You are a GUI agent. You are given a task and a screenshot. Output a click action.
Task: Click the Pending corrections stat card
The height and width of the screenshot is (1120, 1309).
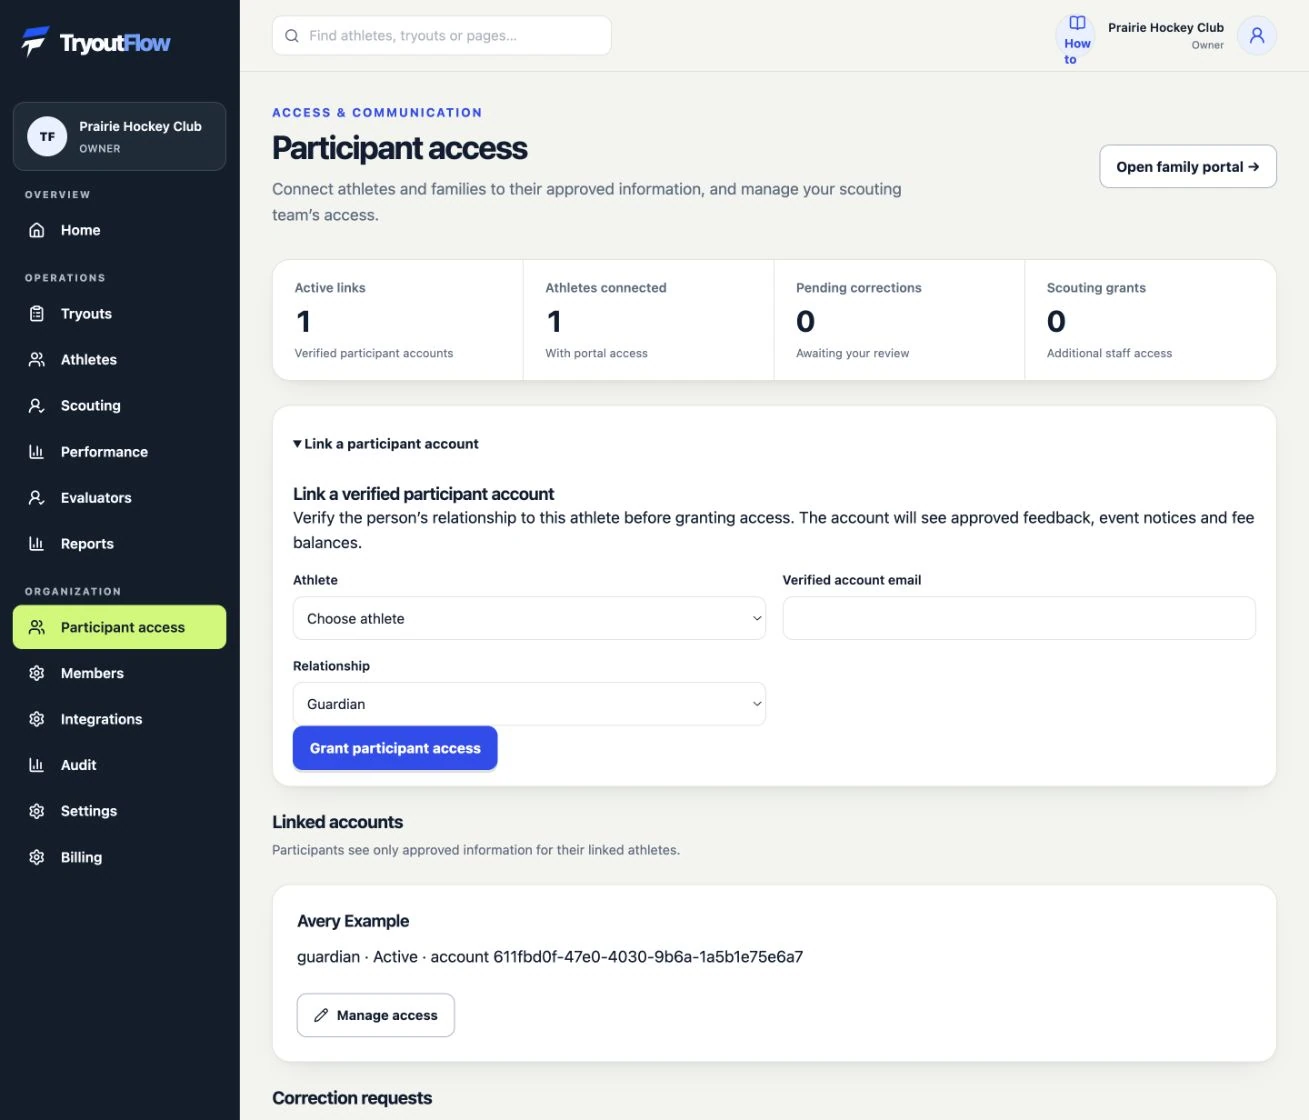[900, 320]
